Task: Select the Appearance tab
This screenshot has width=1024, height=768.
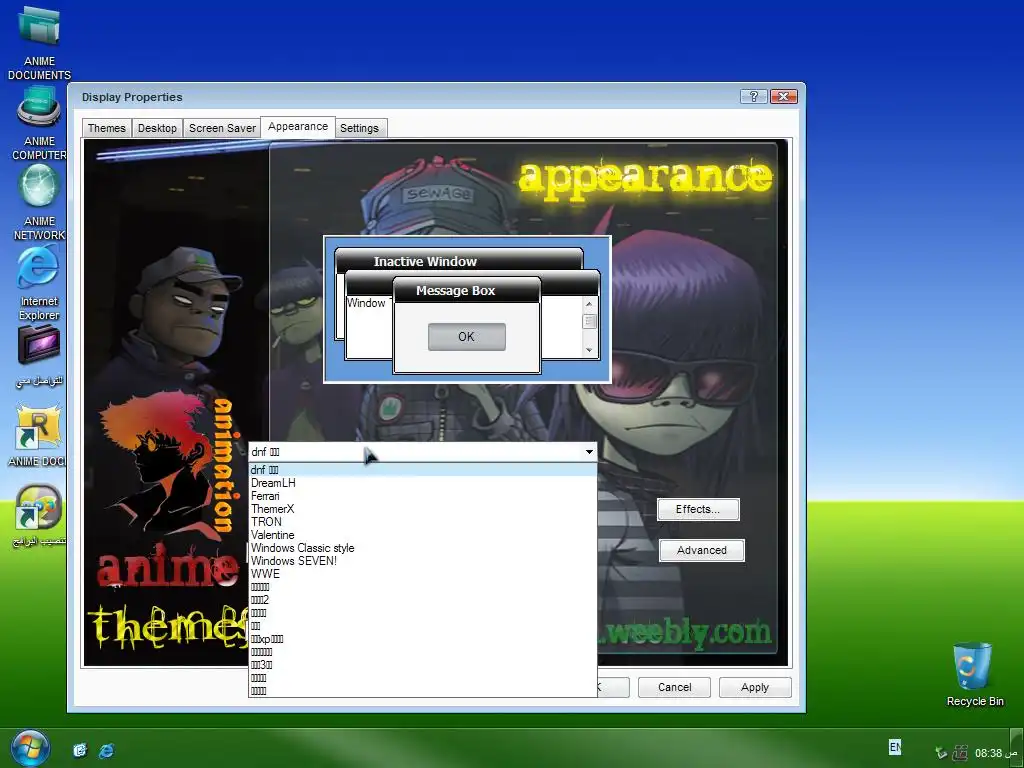Action: pyautogui.click(x=298, y=127)
